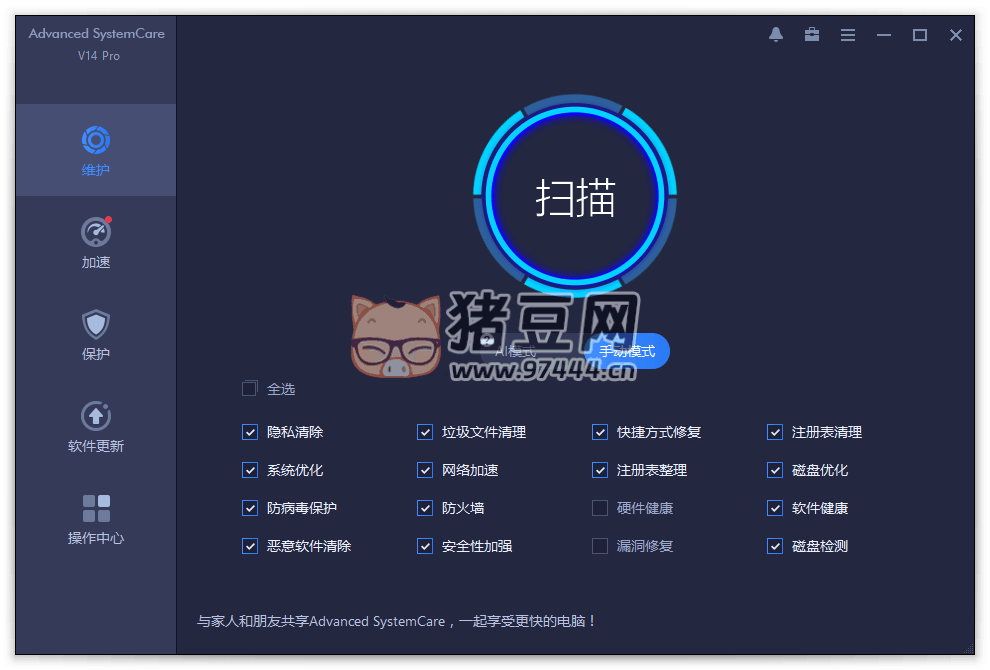This screenshot has width=990, height=670.
Task: Uncheck the 垃圾文件清理 checkbox
Action: pyautogui.click(x=425, y=432)
